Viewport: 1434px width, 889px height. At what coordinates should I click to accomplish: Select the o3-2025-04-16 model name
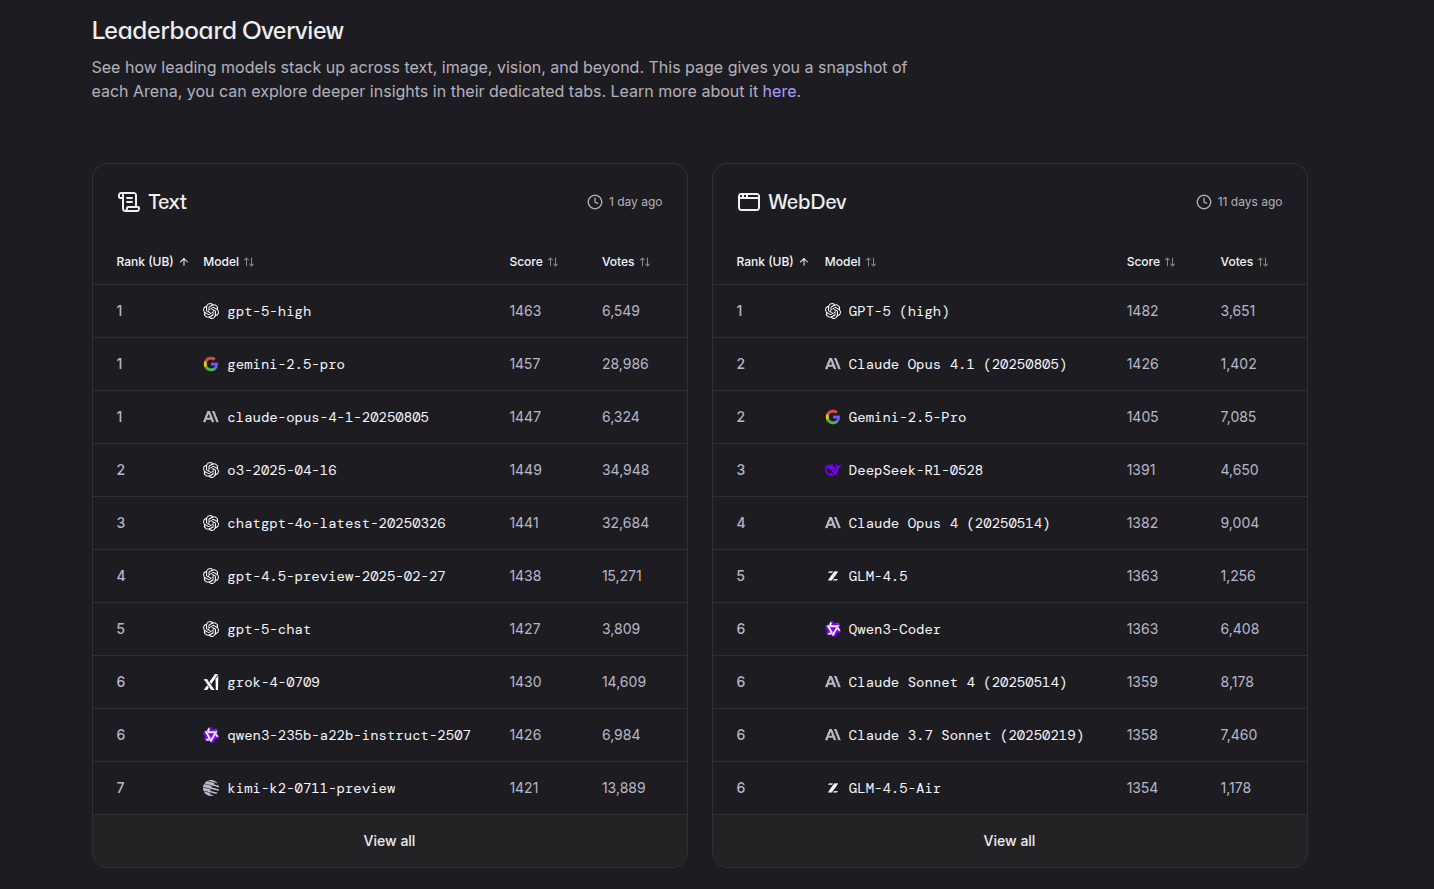(282, 470)
